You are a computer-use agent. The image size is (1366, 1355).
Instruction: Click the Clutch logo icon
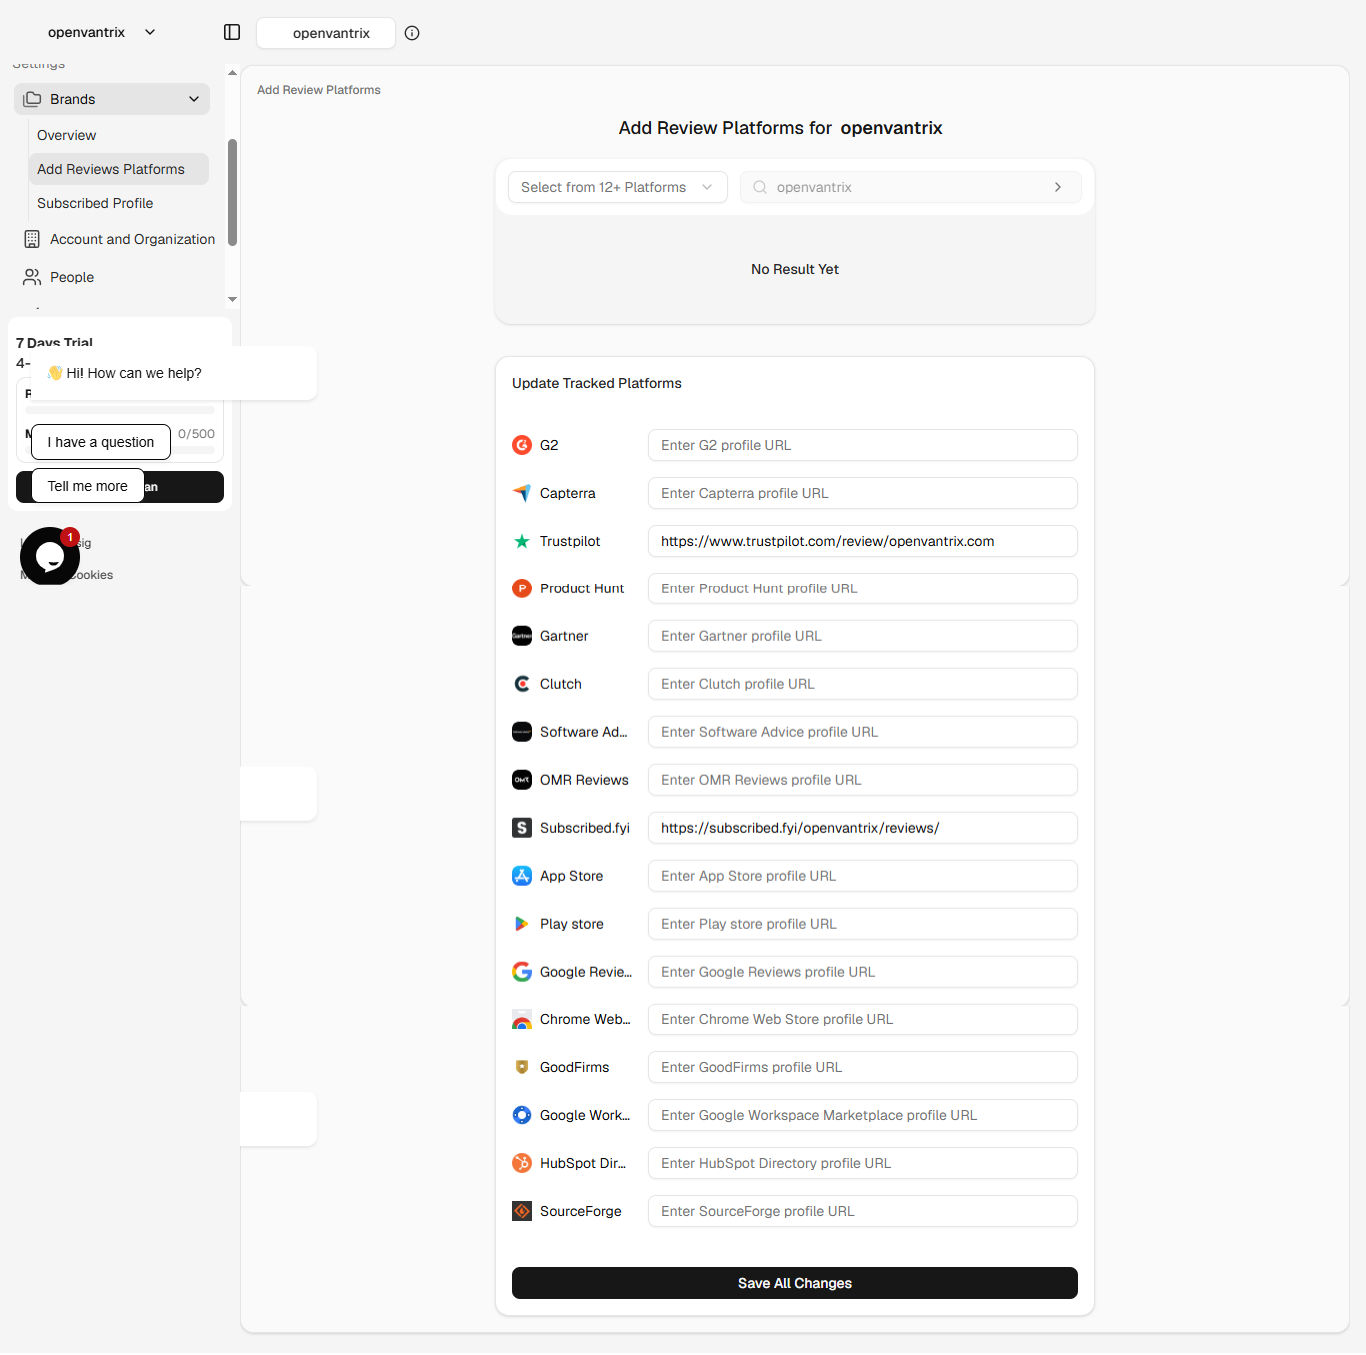tap(522, 684)
